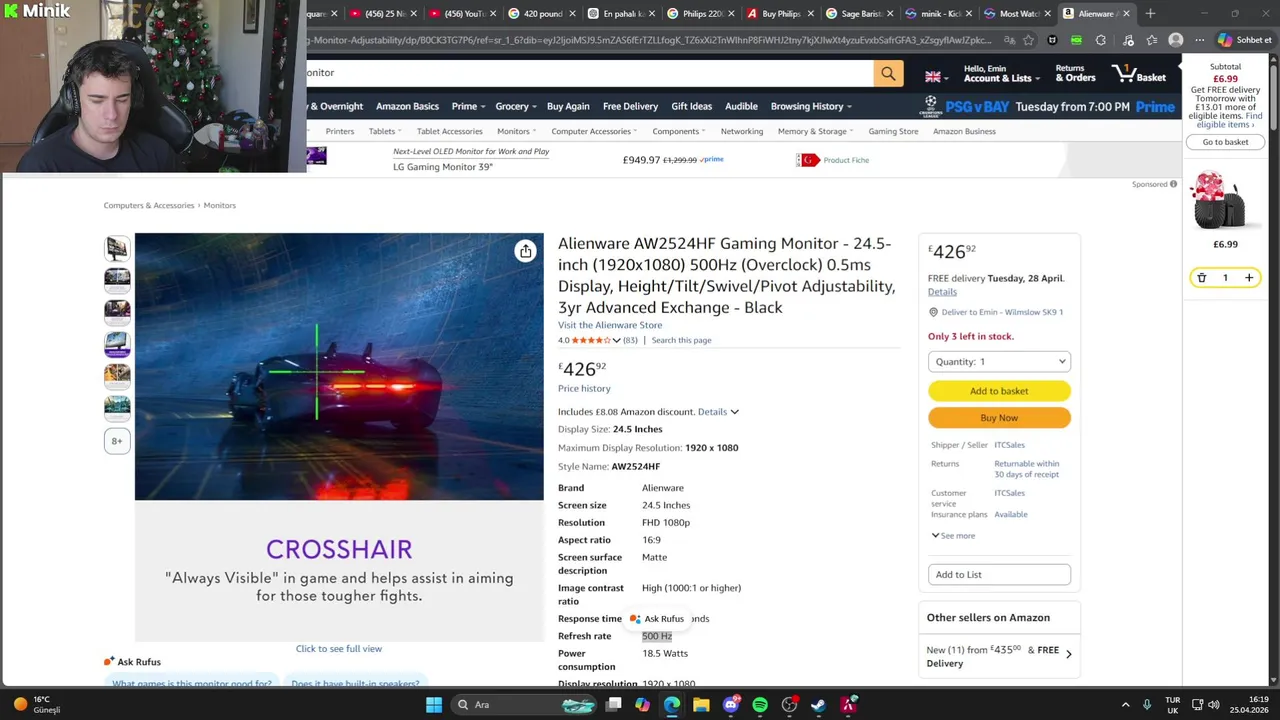The height and width of the screenshot is (720, 1280).
Task: Switch to the Most Watched browser tab
Action: [1018, 14]
